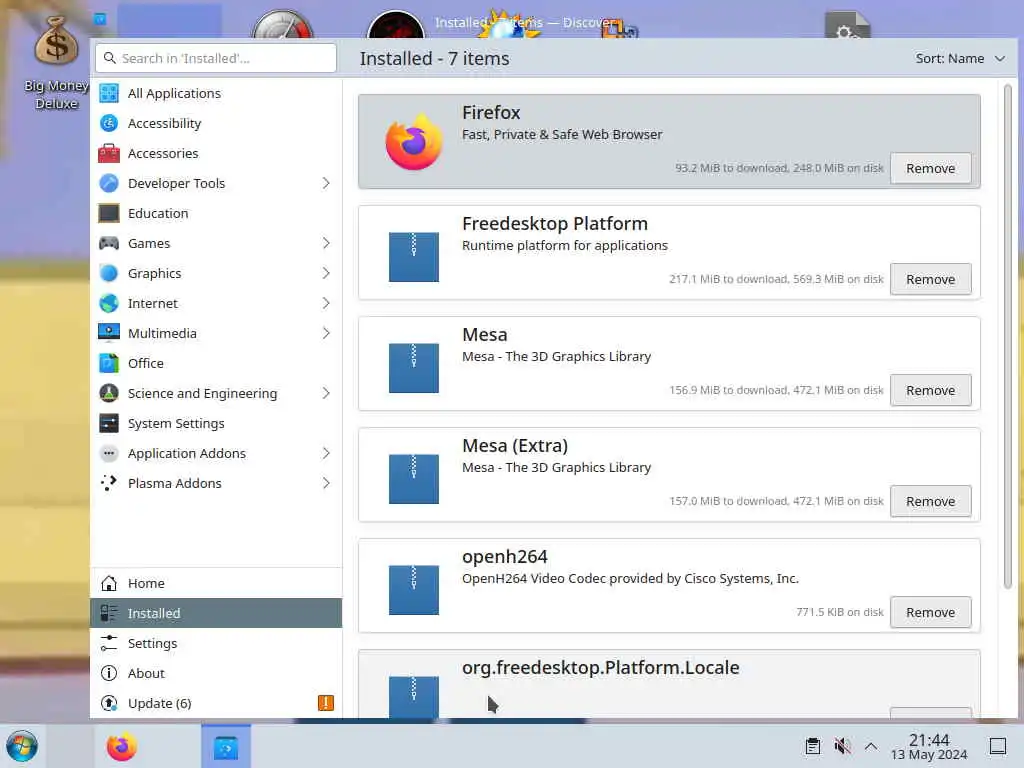Open Firefox from the taskbar

[121, 746]
